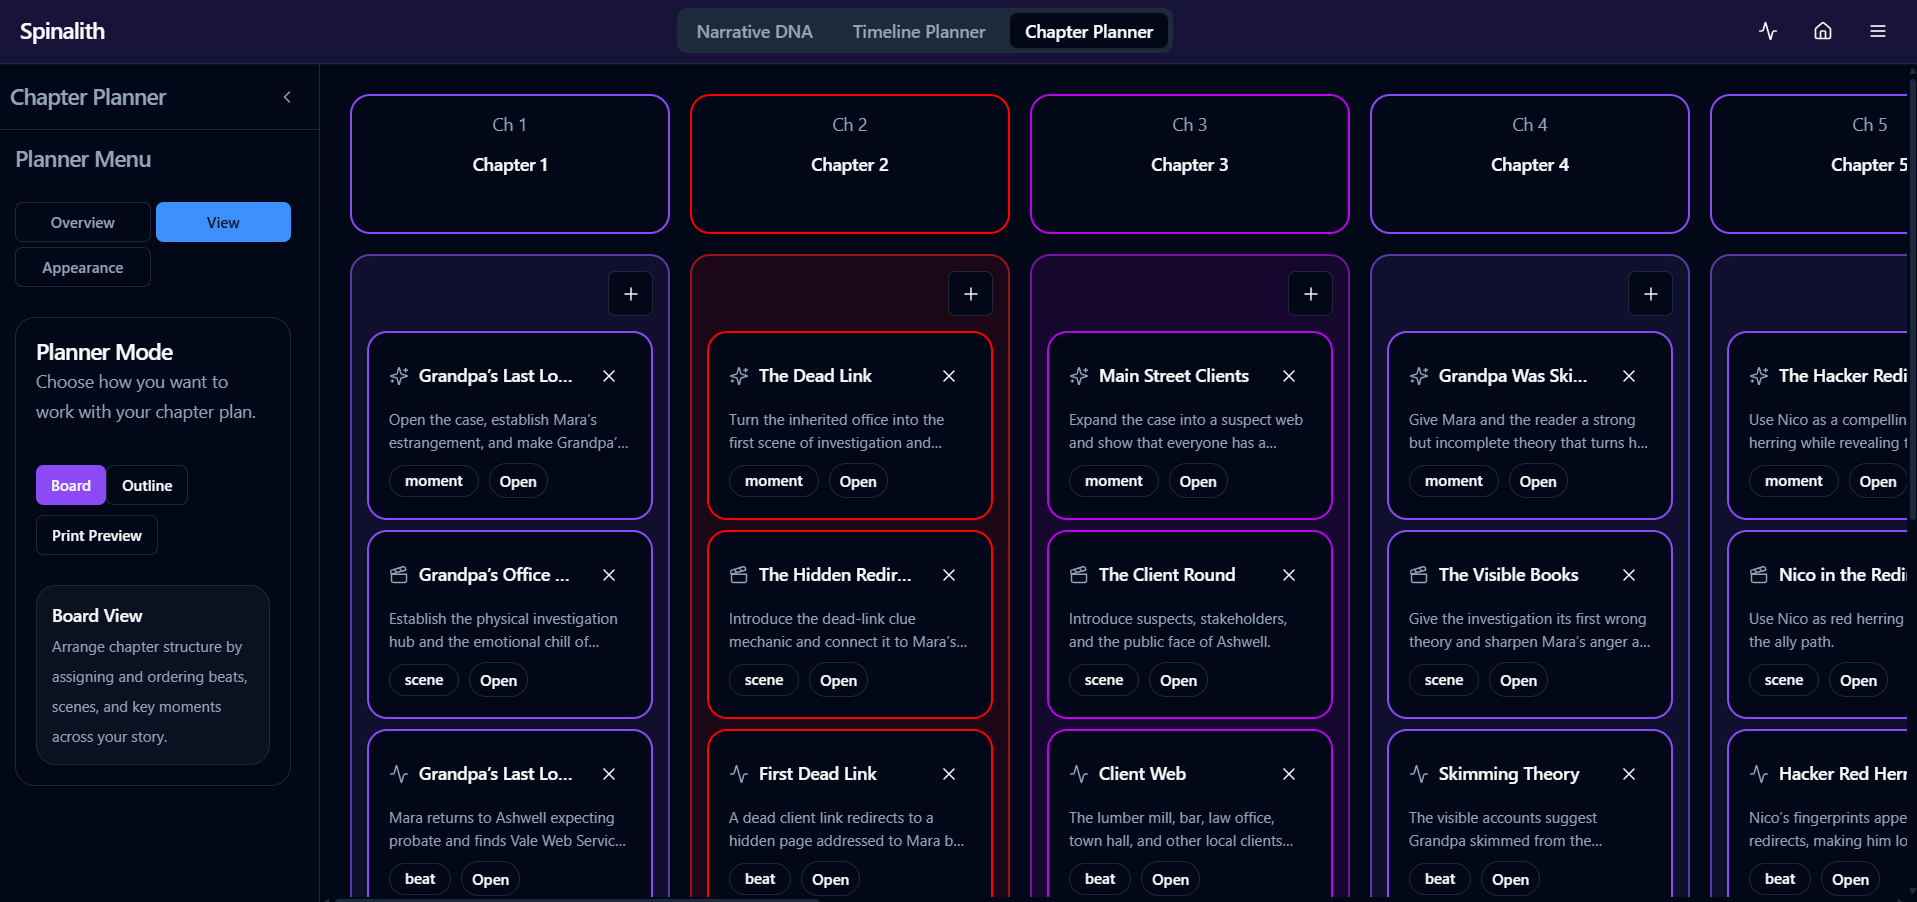Click beat pulse icon on Skimming Theory

coord(1419,774)
